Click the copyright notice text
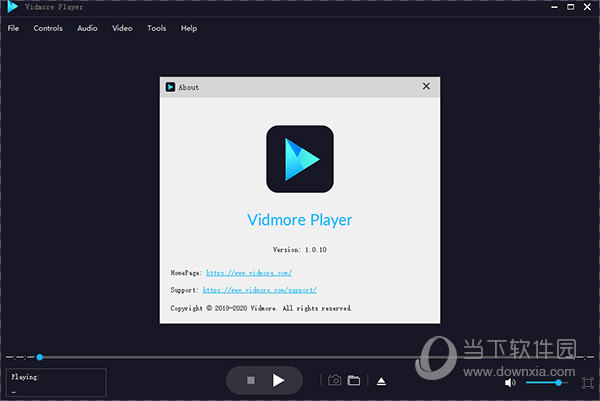Viewport: 600px width, 401px height. click(261, 308)
